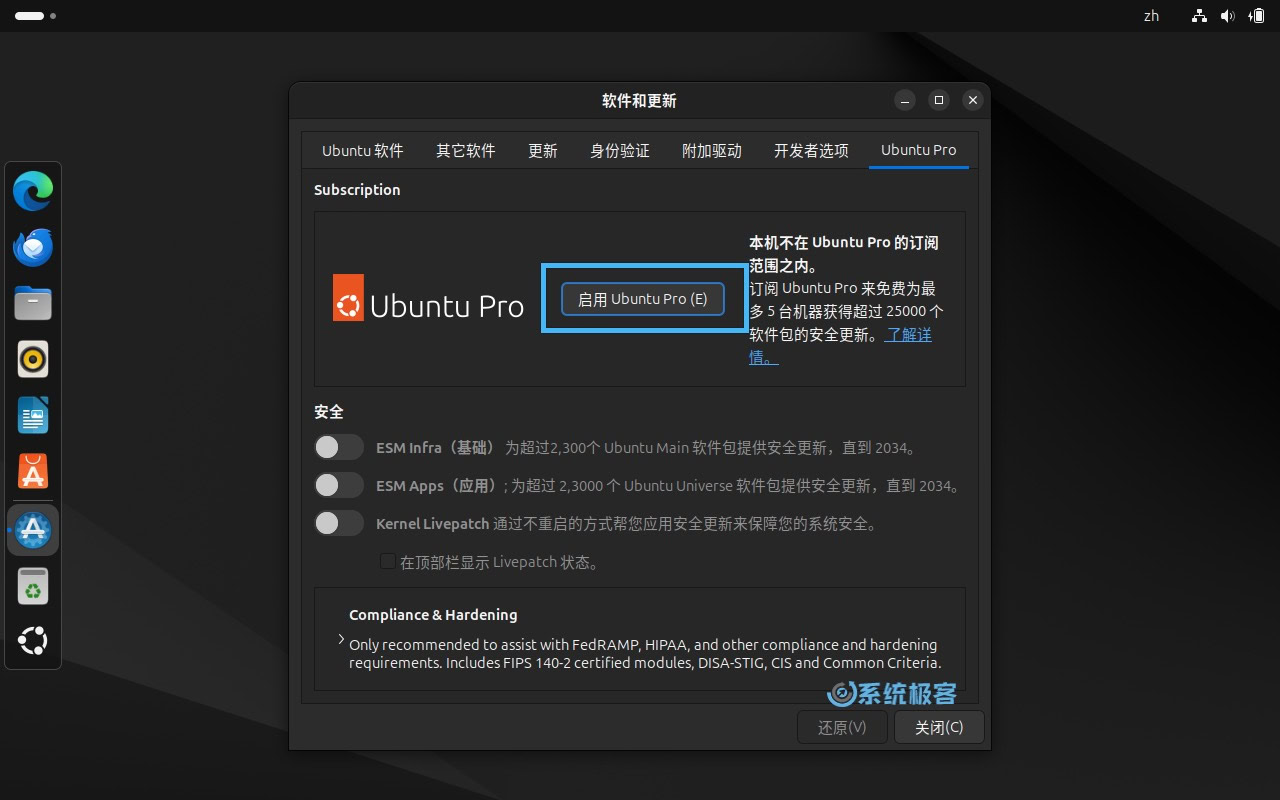Click the Ubuntu Pro logo

pyautogui.click(x=428, y=298)
